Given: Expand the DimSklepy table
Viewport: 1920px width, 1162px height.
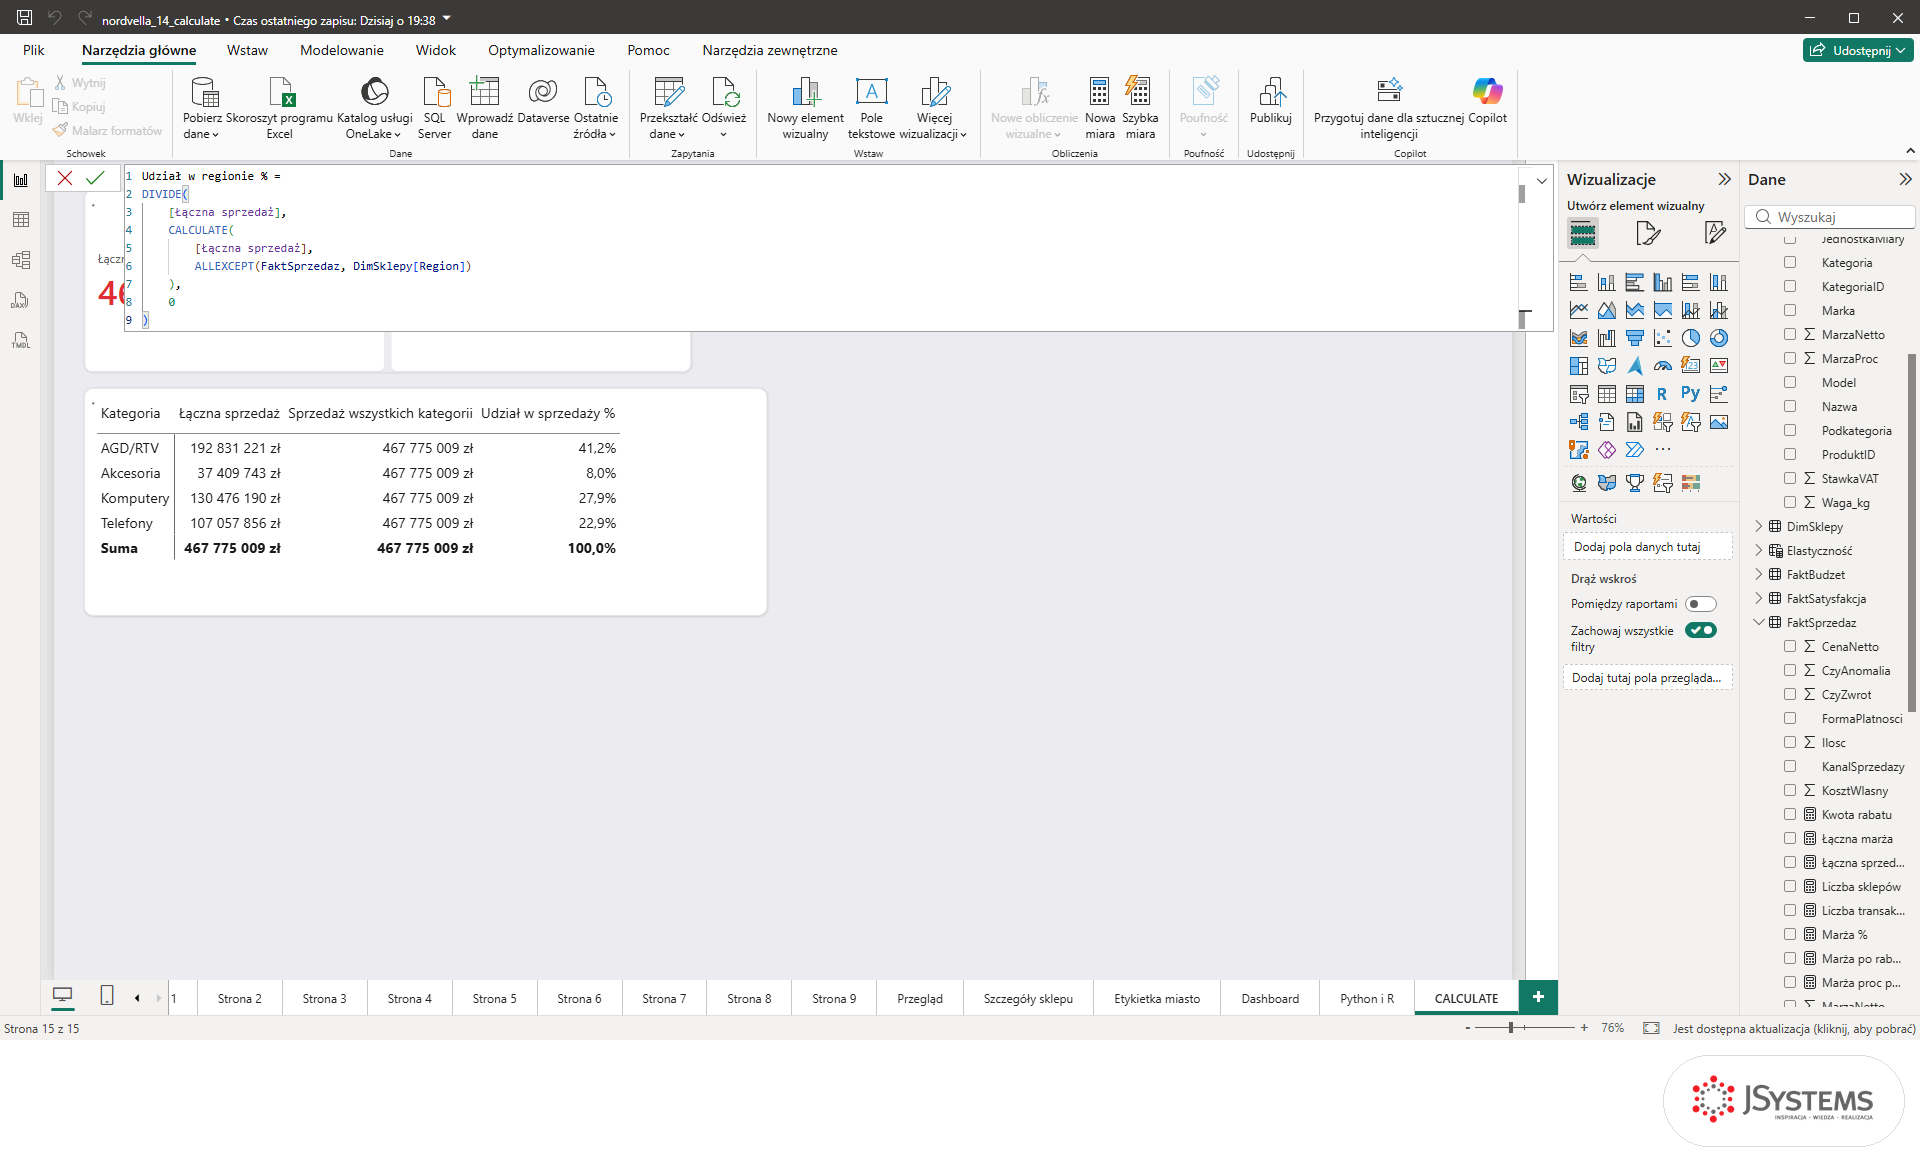Looking at the screenshot, I should point(1759,526).
